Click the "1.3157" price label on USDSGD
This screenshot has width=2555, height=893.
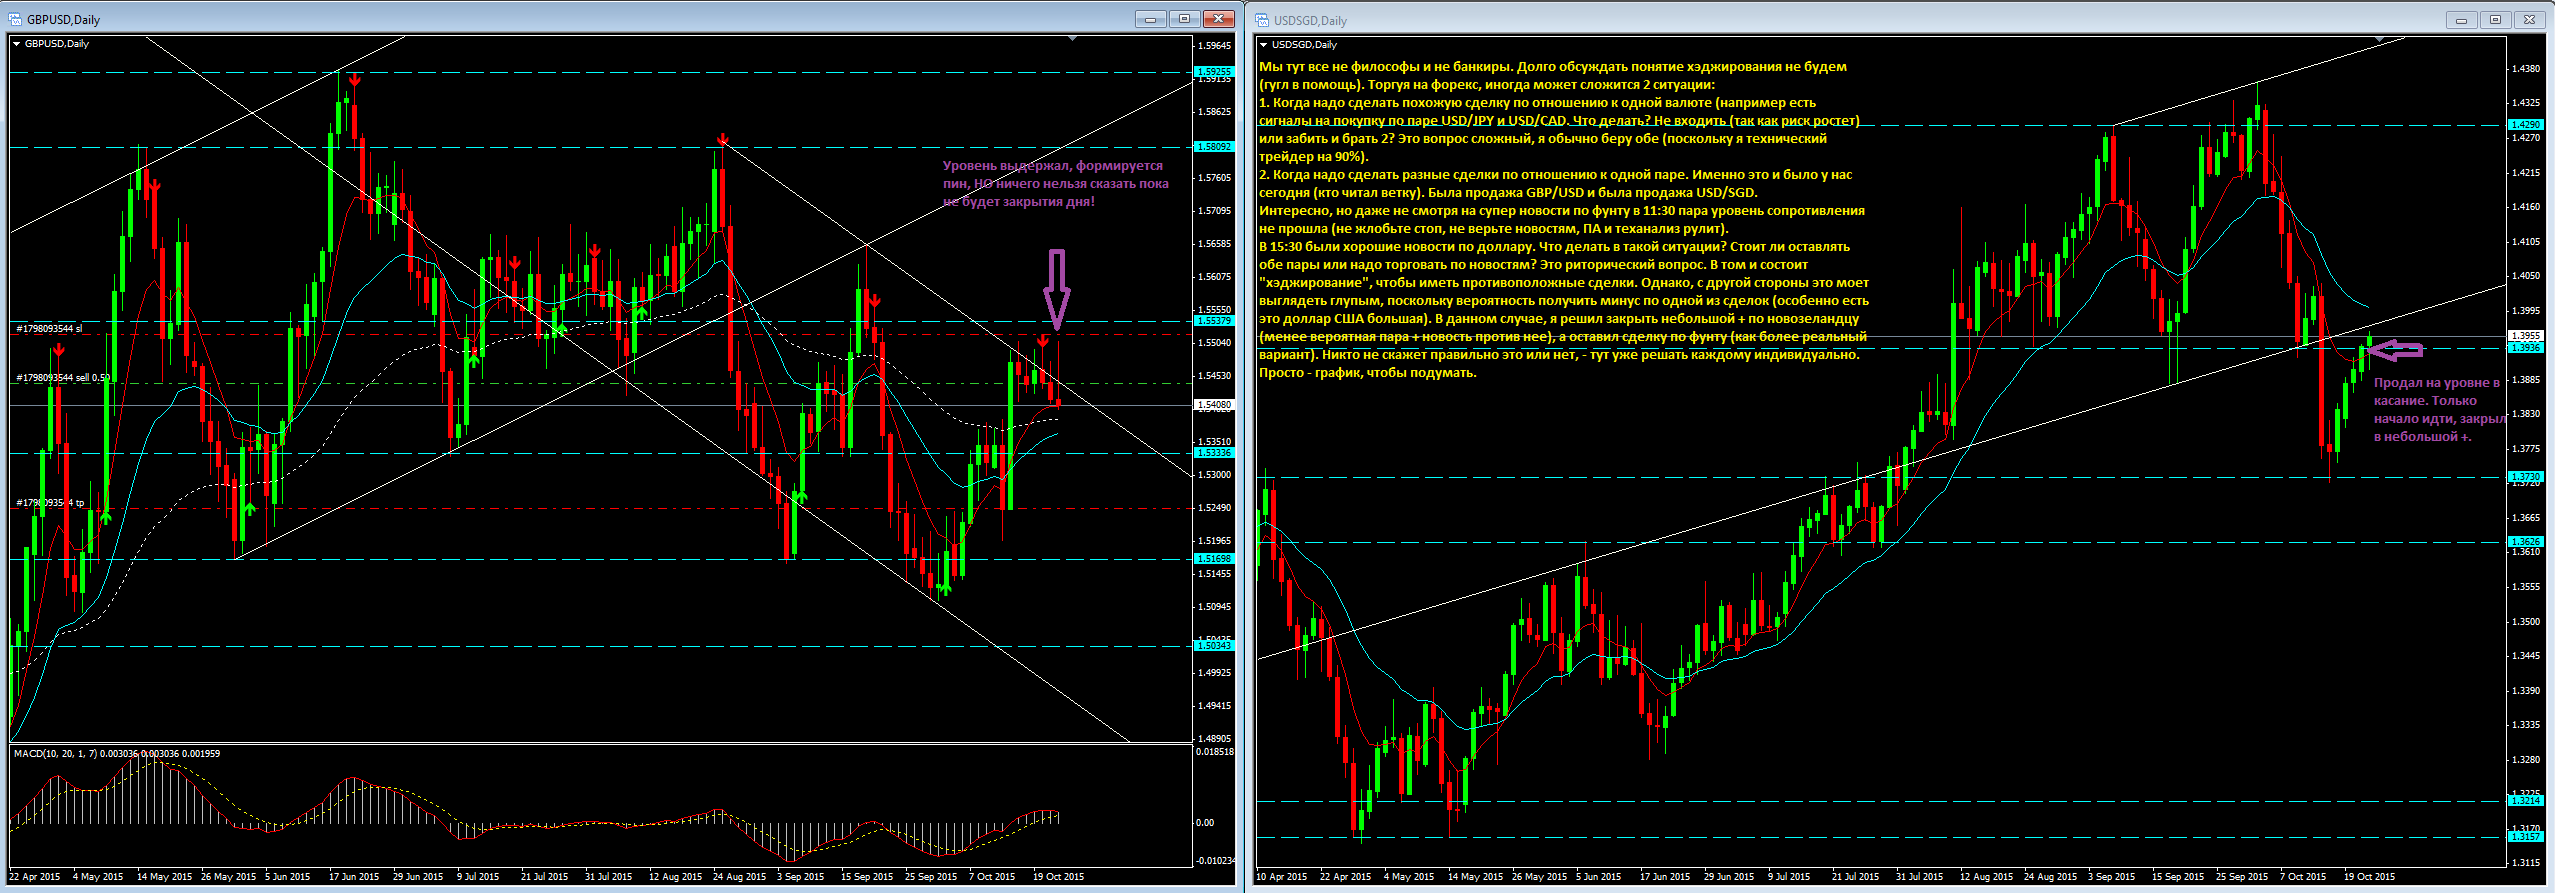click(2526, 837)
